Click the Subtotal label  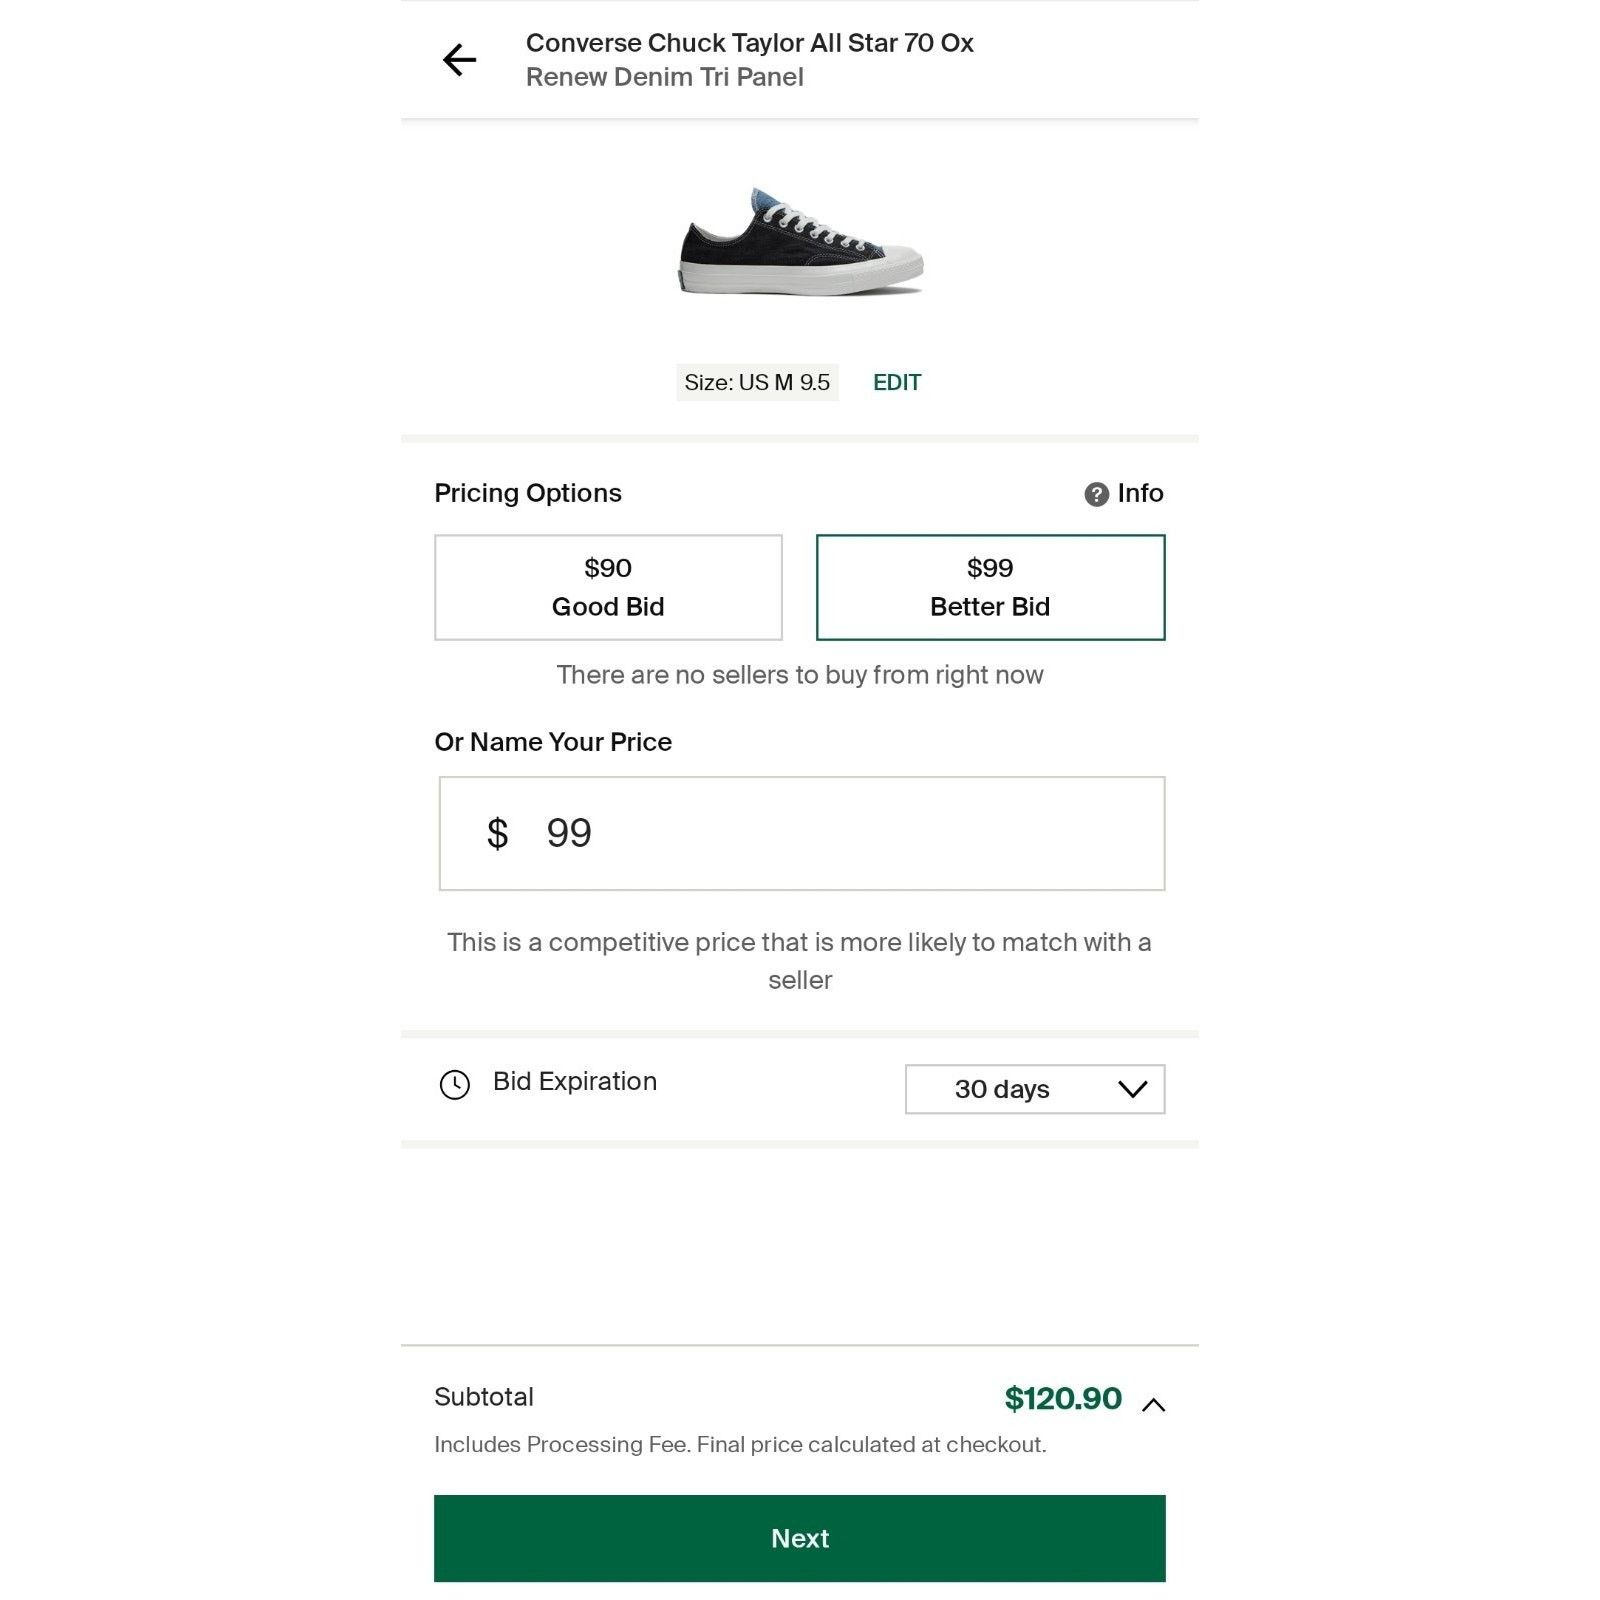click(x=484, y=1397)
